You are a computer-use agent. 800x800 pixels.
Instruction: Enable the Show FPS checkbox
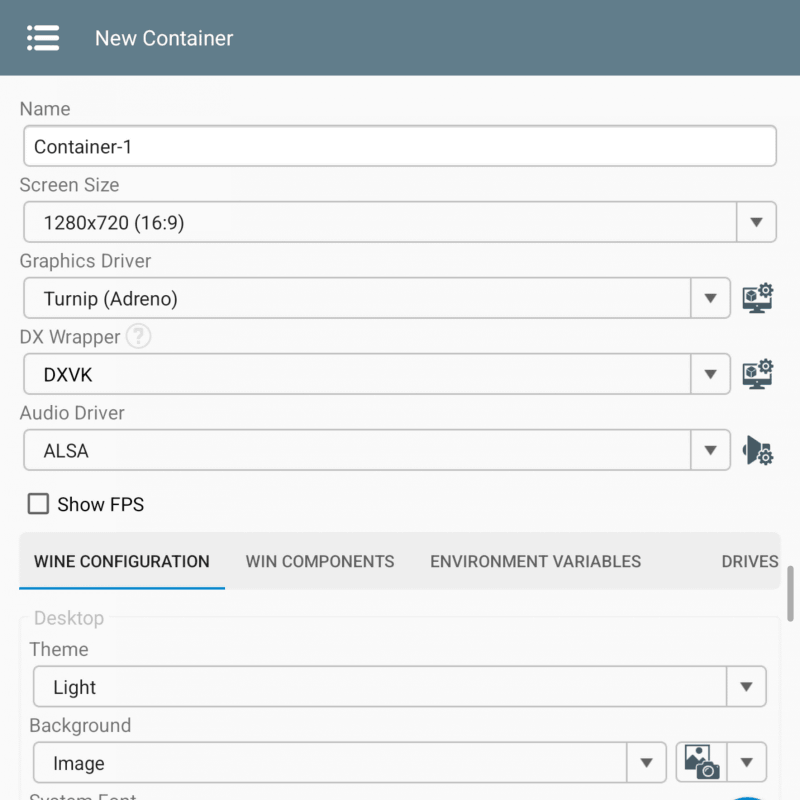[x=38, y=504]
